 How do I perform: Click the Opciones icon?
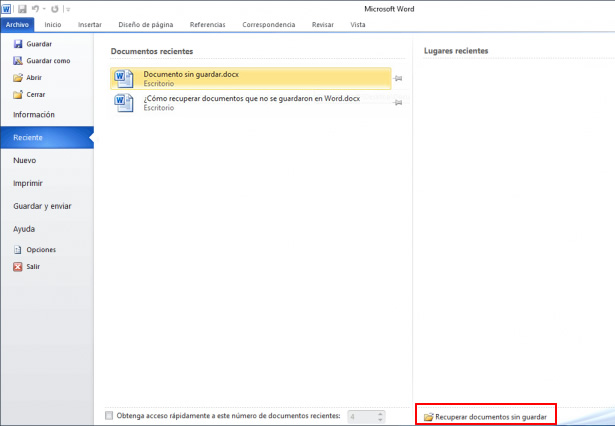[18, 249]
